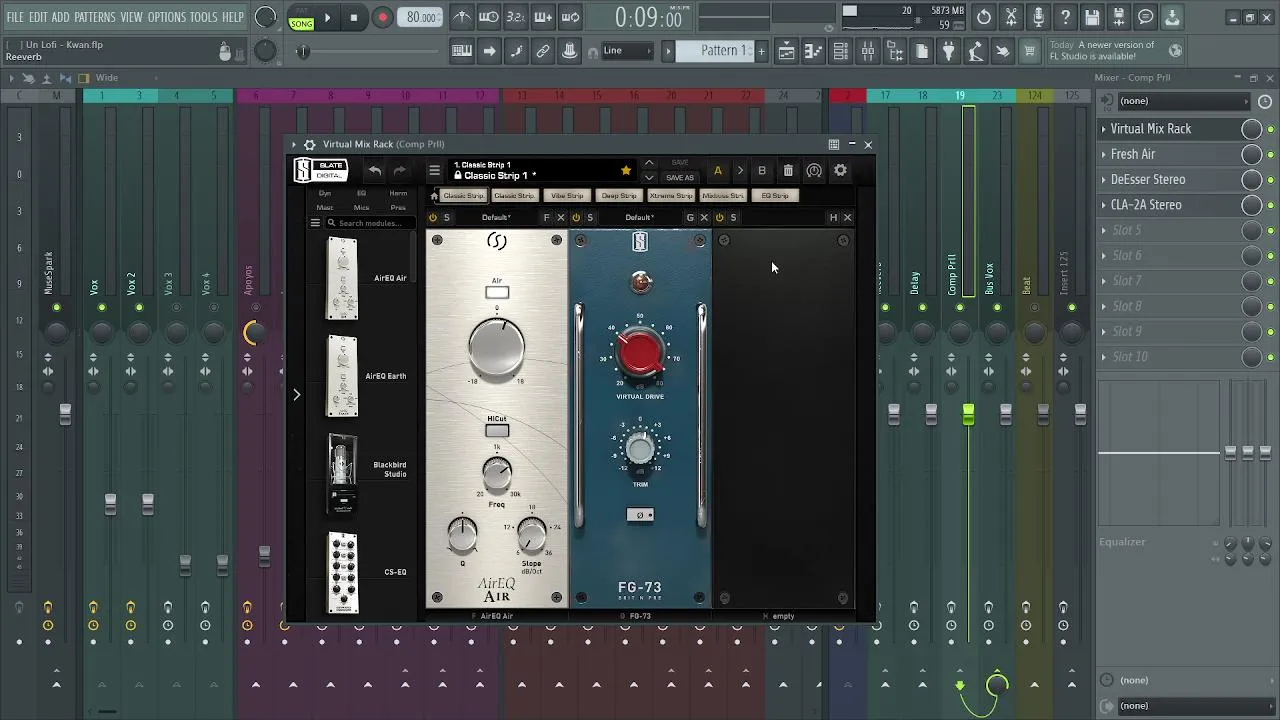Undo last action in Virtual Mix Rack
Viewport: 1280px width, 720px height.
(374, 171)
